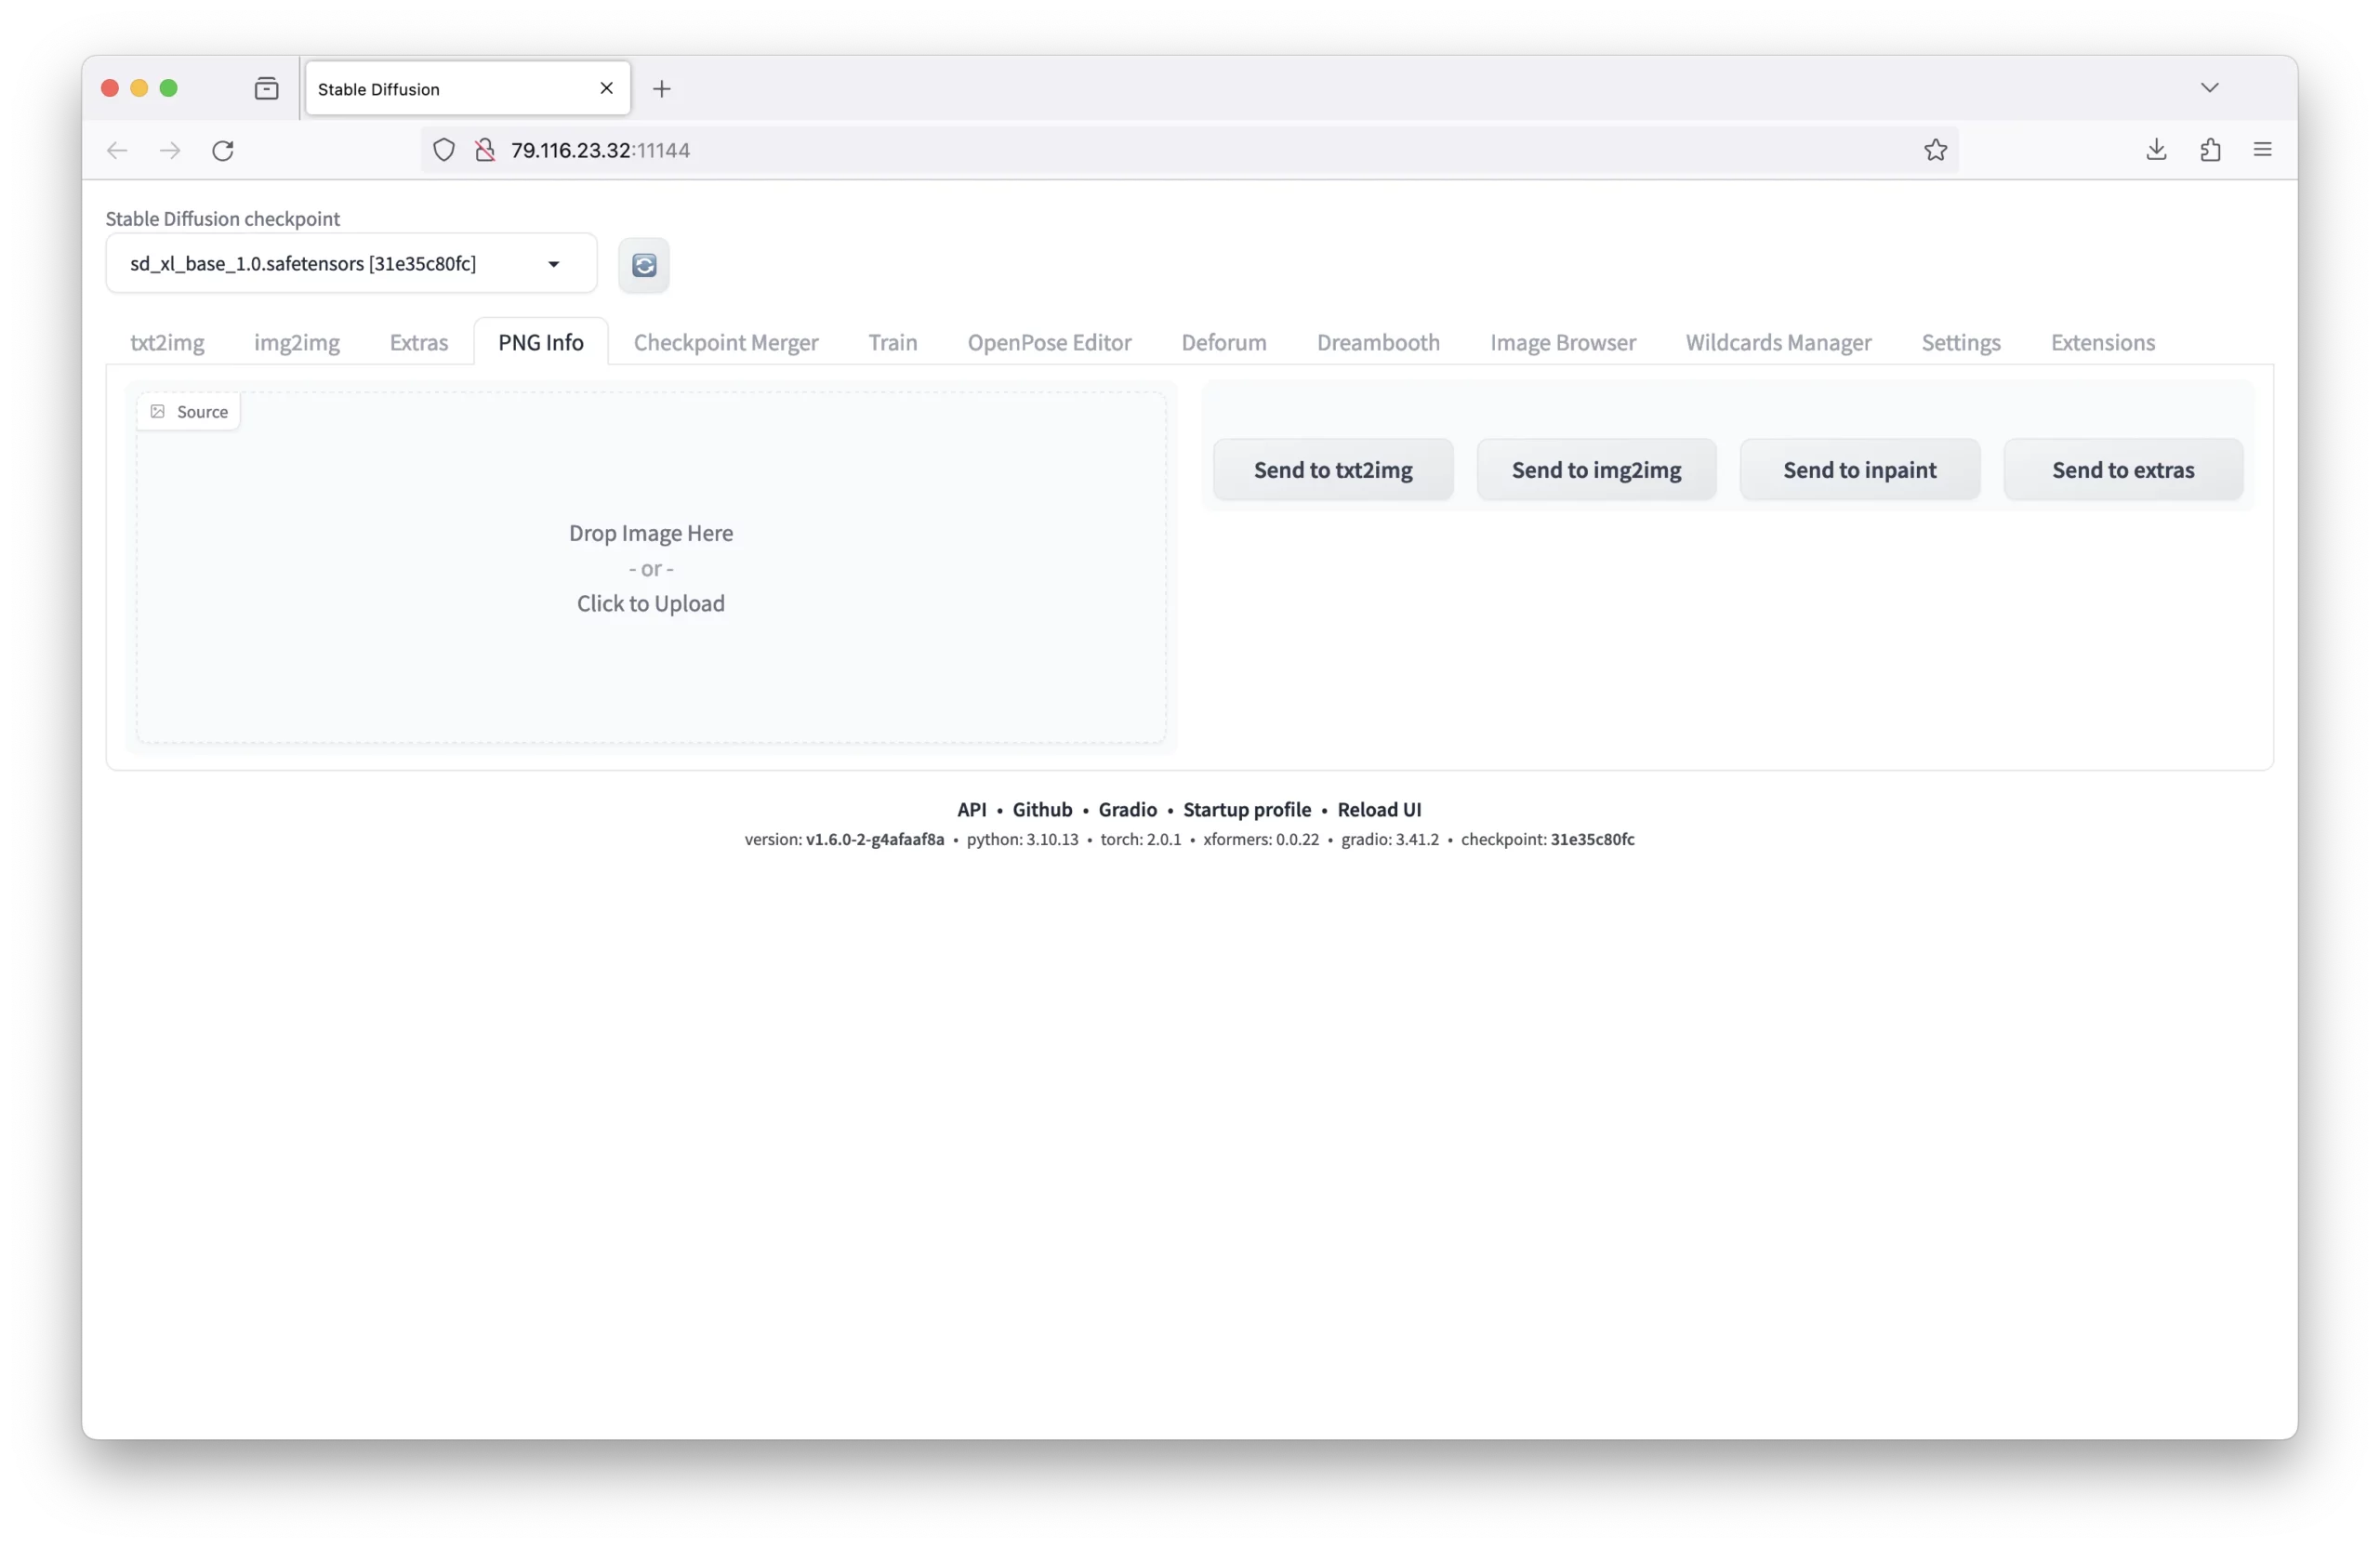Click the "python: 3.10.13" footer text
This screenshot has width=2380, height=1548.
[1022, 840]
